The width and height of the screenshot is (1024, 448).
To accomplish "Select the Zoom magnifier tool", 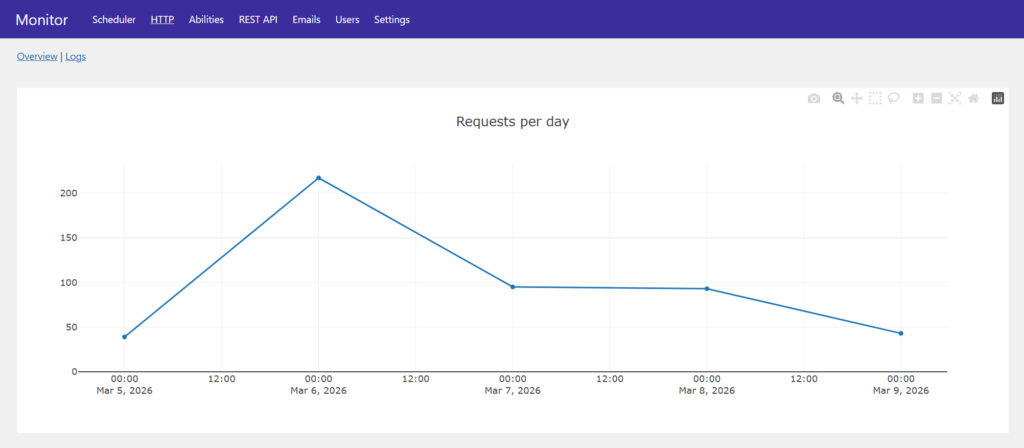I will [x=838, y=98].
